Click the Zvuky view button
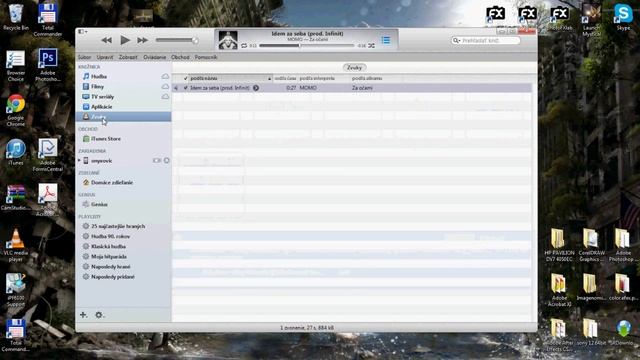 pos(354,68)
